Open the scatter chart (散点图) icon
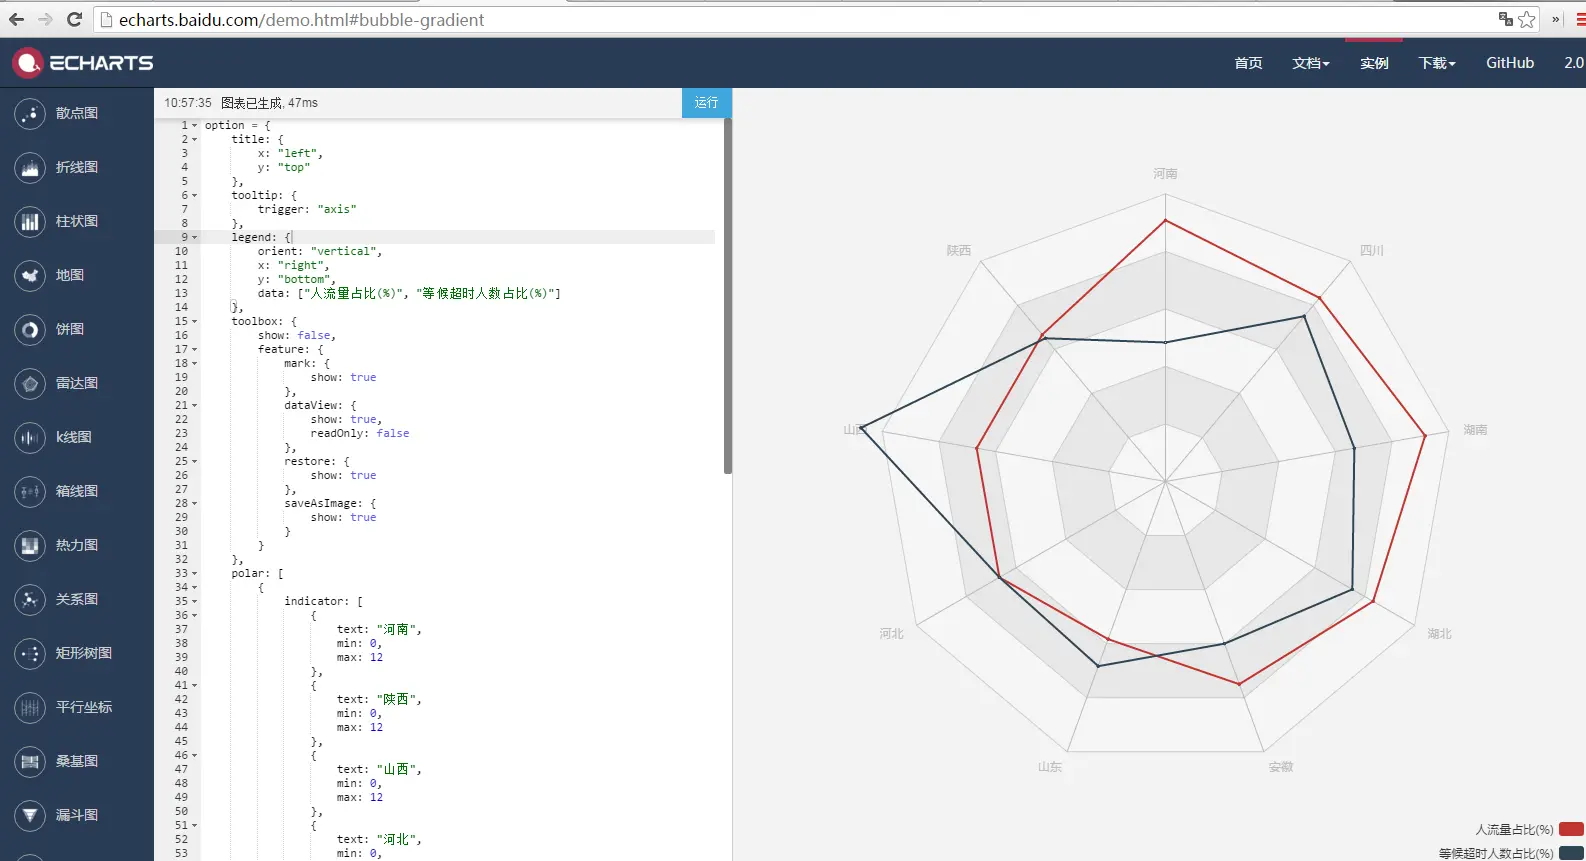 [x=30, y=113]
